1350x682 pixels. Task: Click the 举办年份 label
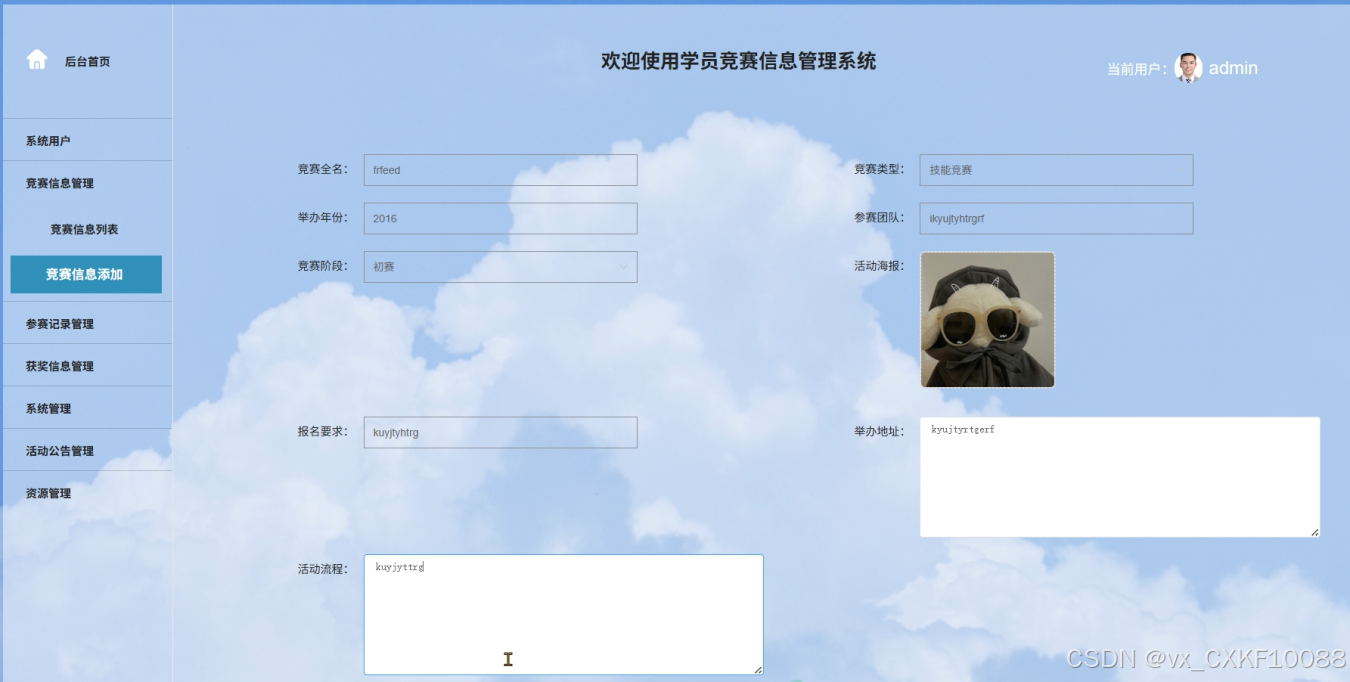point(322,217)
